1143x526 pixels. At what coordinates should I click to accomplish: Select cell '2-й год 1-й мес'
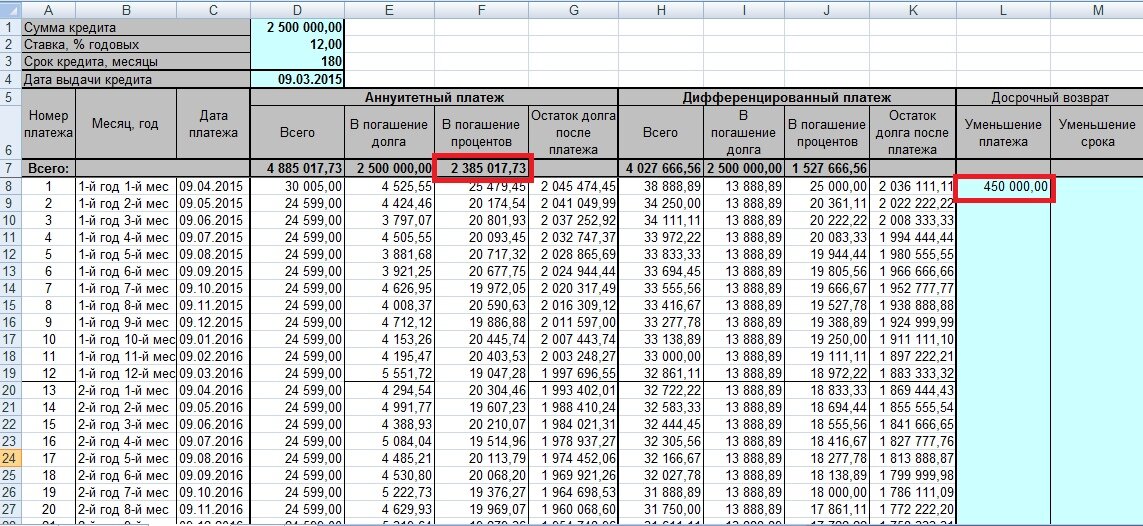click(125, 390)
